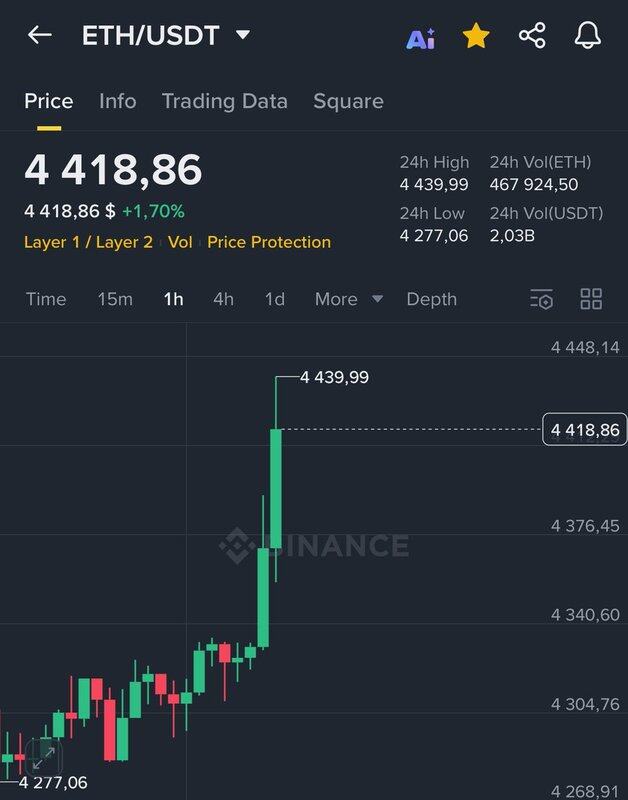Tap the Layer 1 / Layer 2 tag

pos(88,242)
